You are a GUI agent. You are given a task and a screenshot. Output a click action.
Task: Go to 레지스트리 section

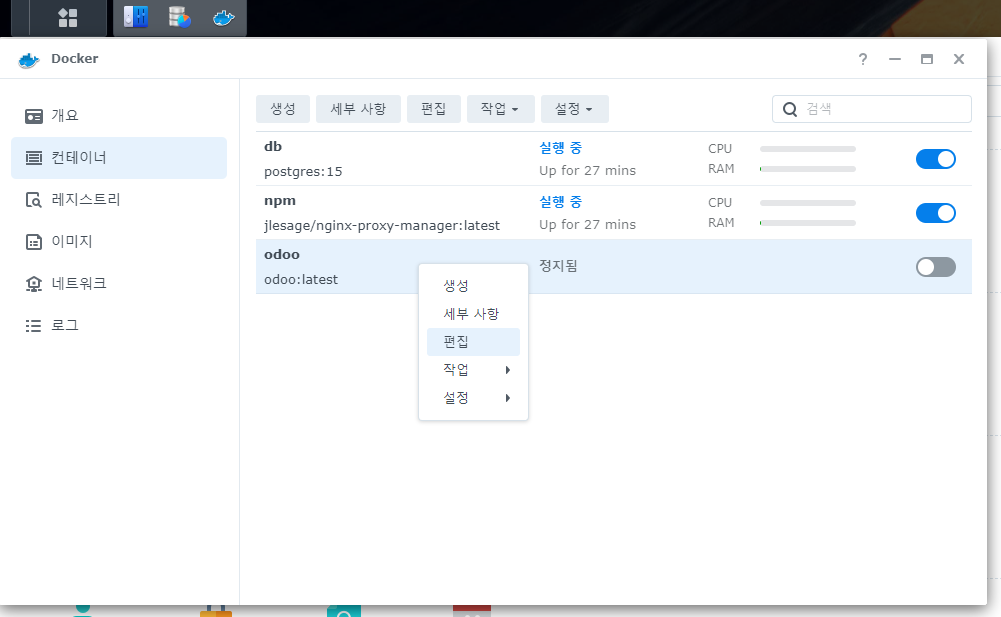point(119,200)
